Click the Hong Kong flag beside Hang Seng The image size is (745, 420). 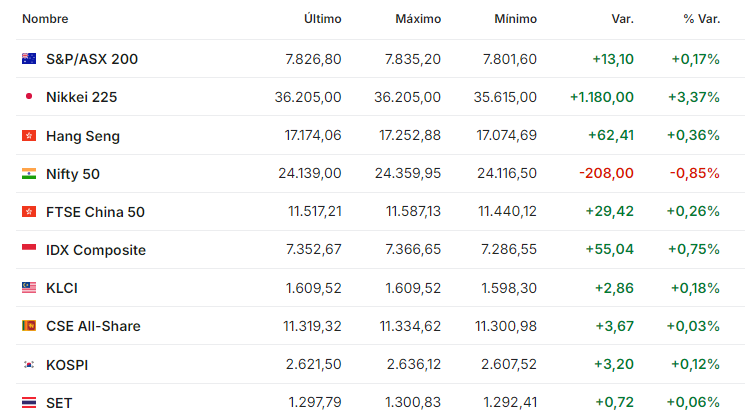[x=29, y=136]
